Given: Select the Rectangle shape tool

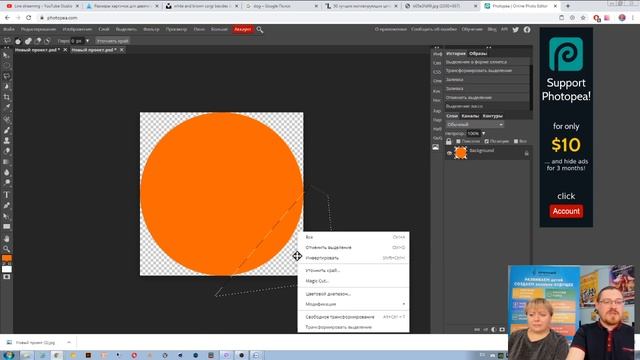Looking at the screenshot, I should click(x=6, y=227).
